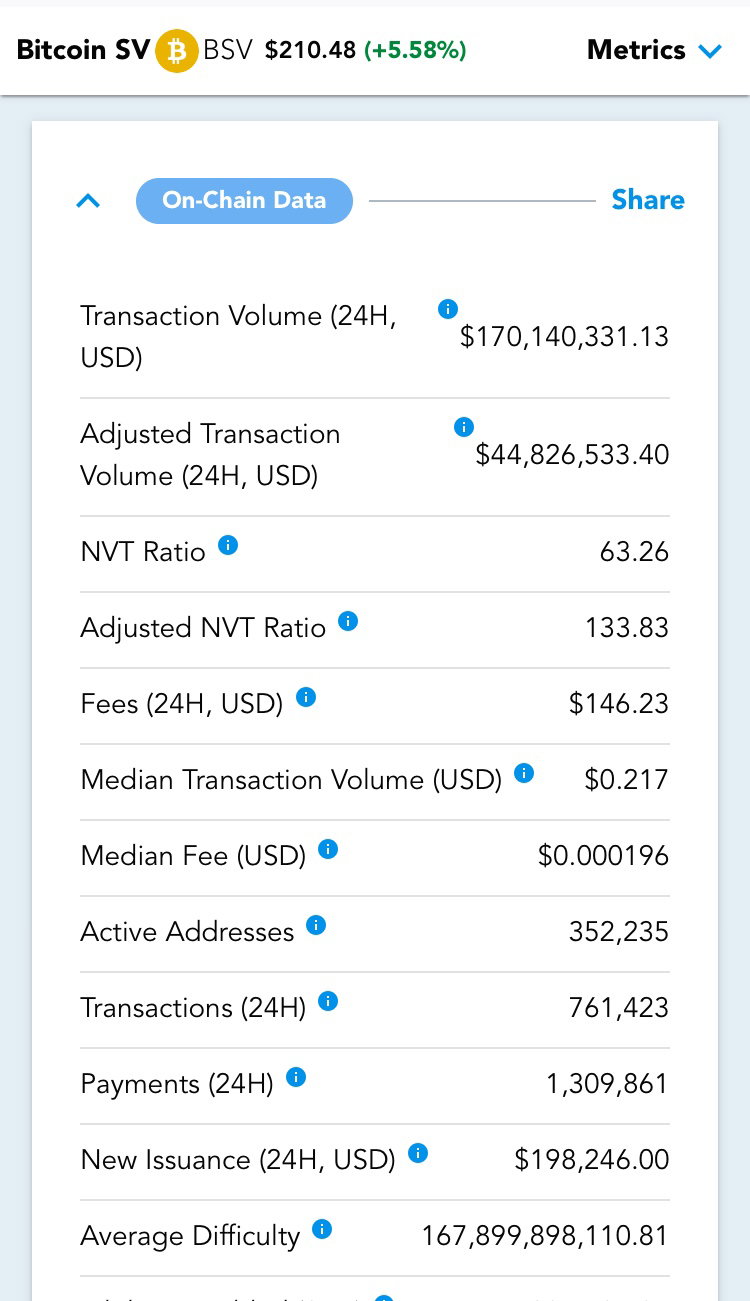Select the On-Chain Data pill tab
750x1301 pixels.
coord(244,200)
